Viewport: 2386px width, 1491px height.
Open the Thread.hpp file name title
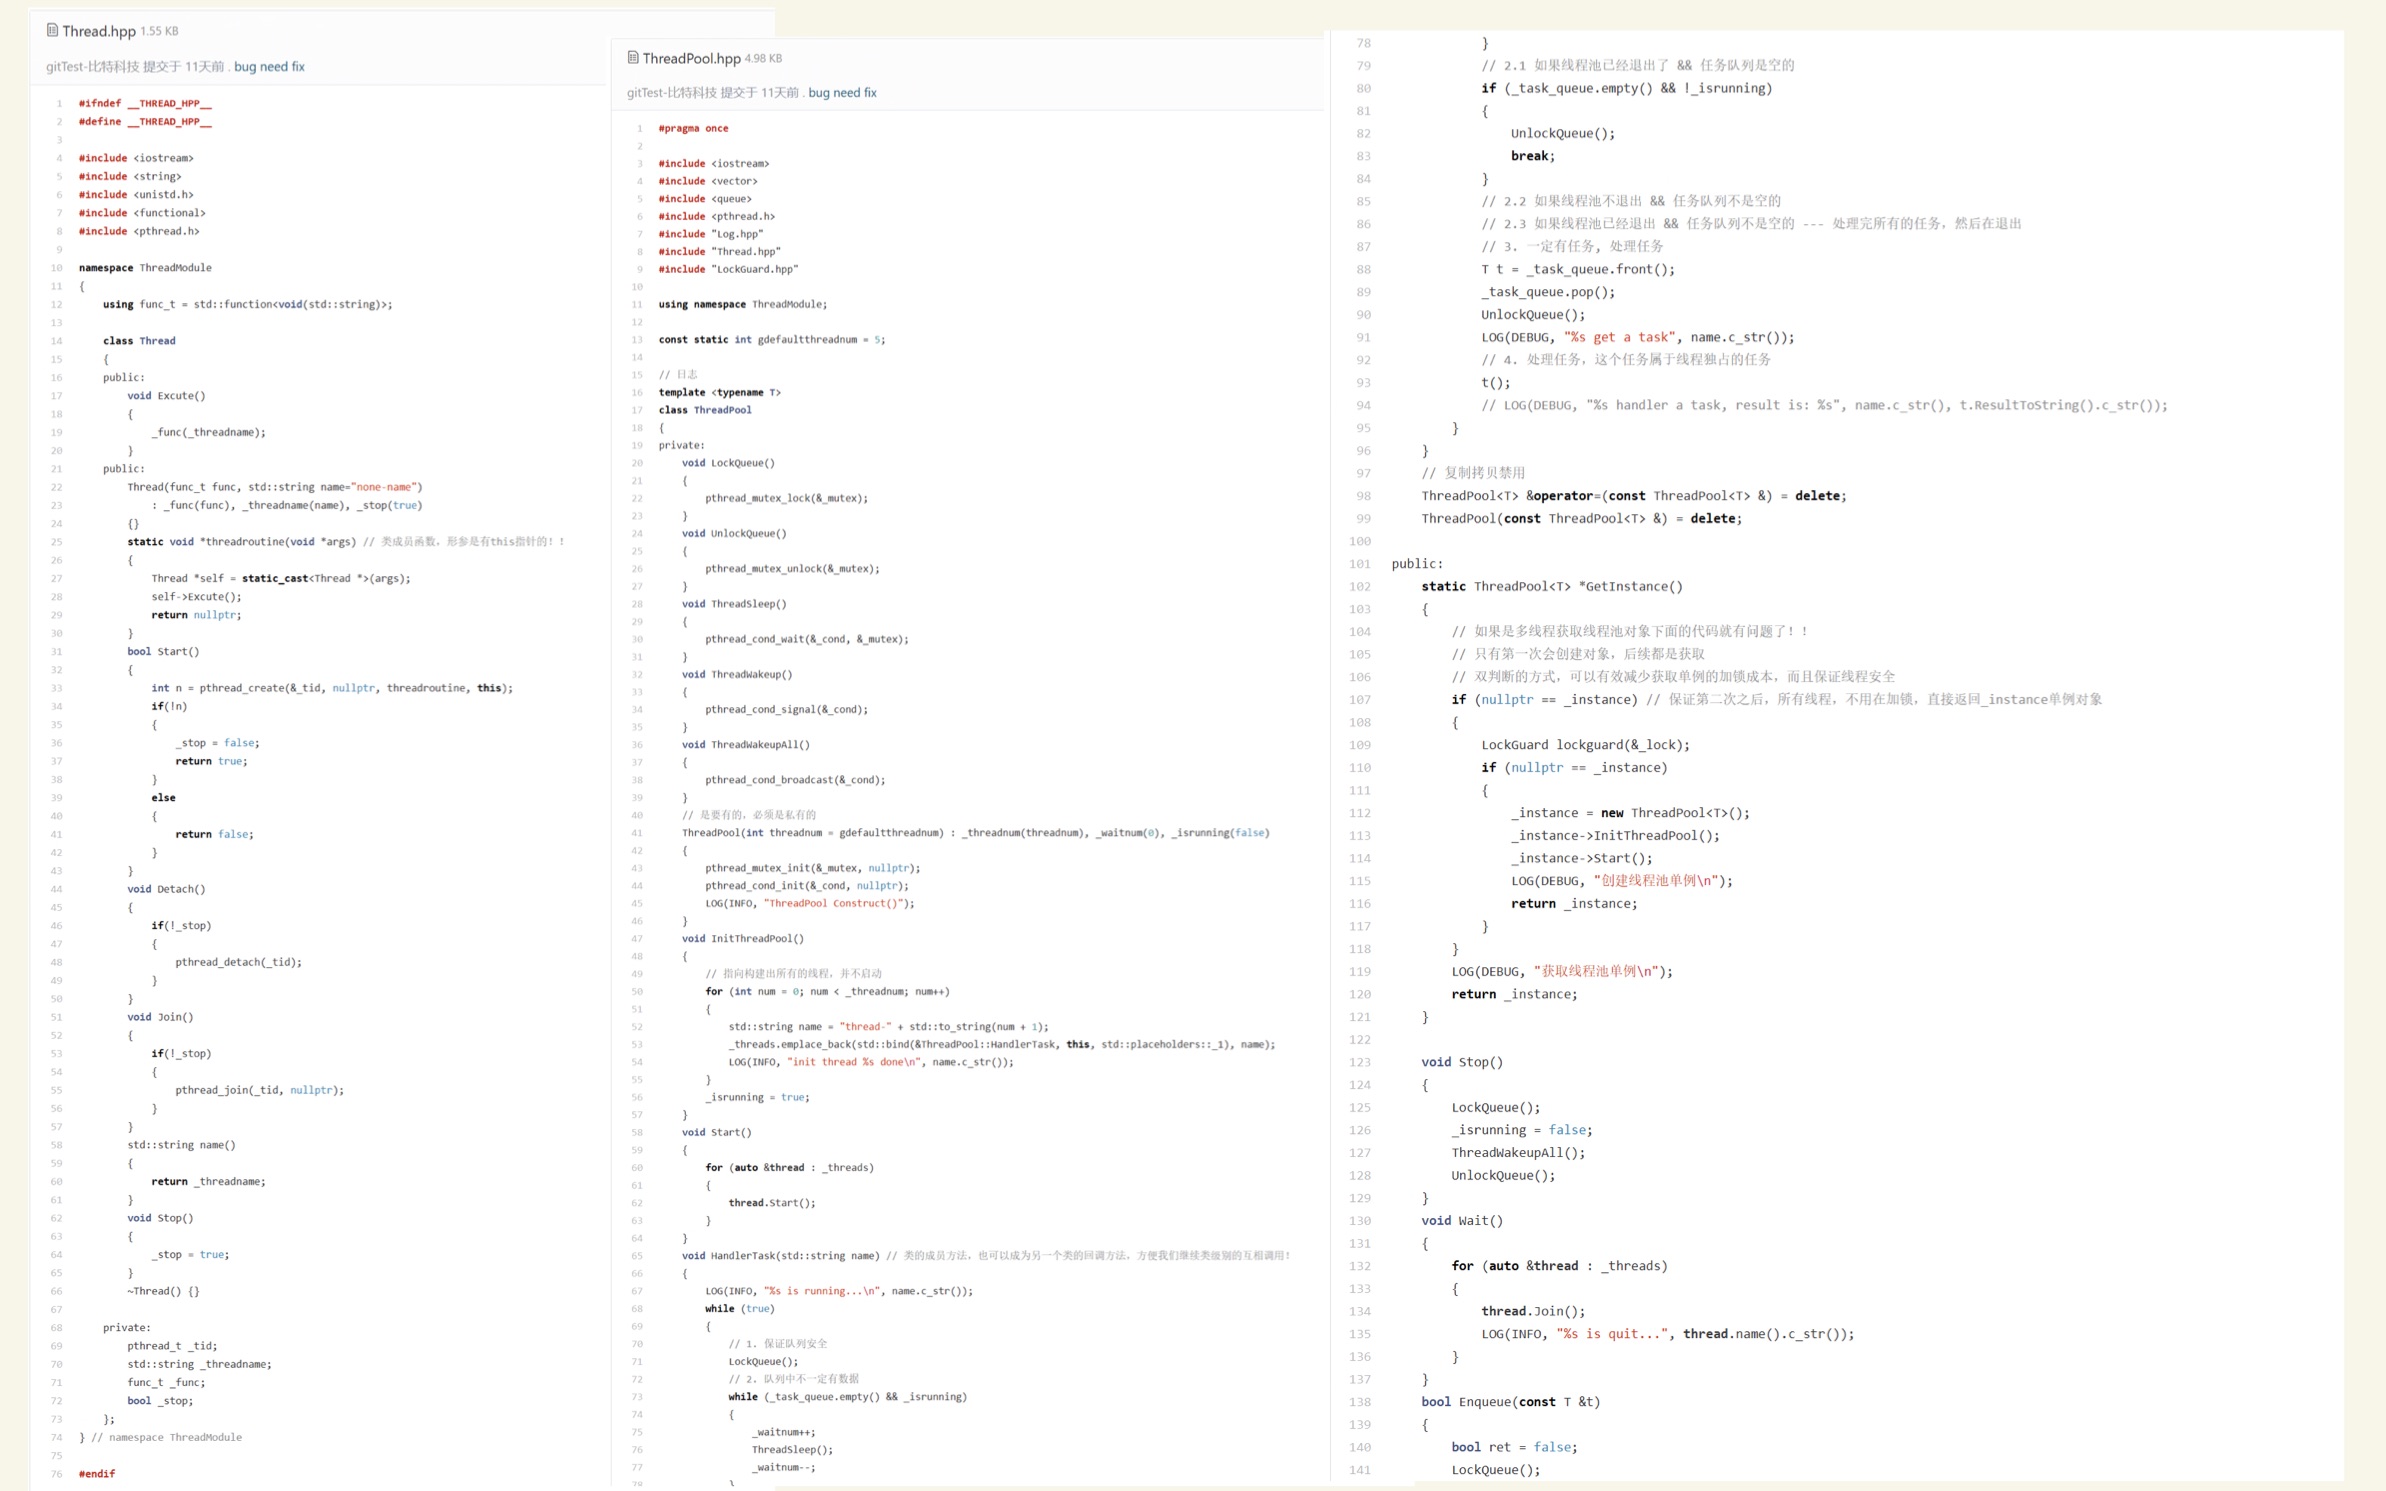tap(98, 31)
